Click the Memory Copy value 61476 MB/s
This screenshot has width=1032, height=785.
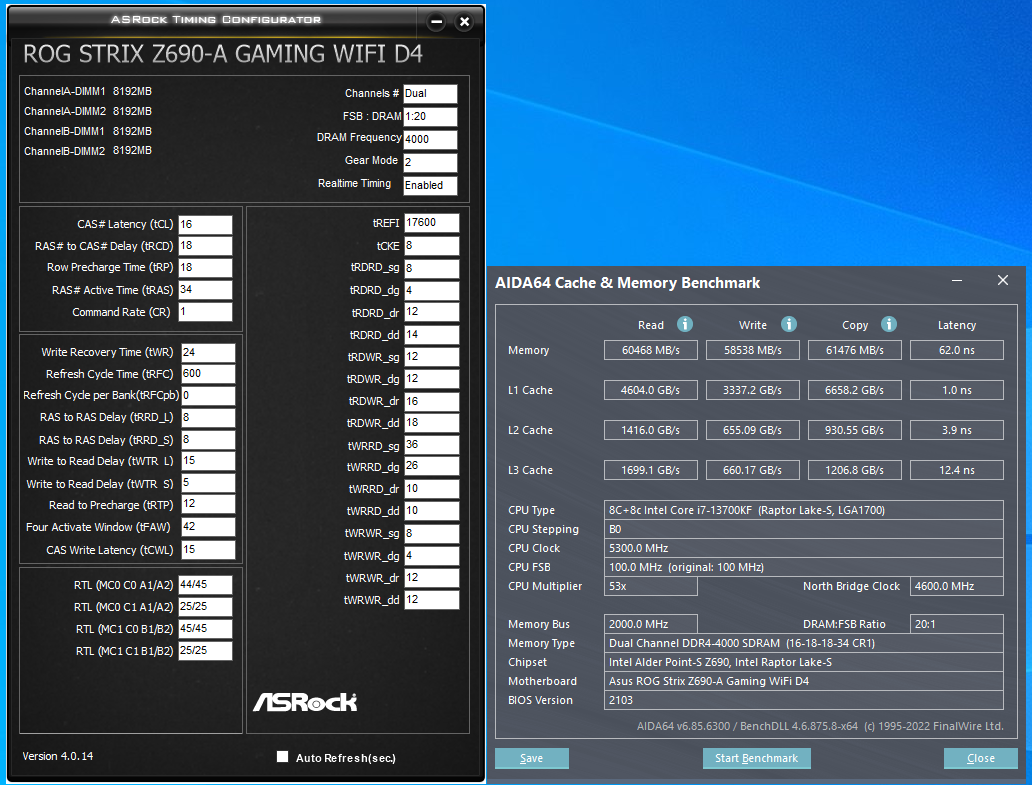pos(855,350)
